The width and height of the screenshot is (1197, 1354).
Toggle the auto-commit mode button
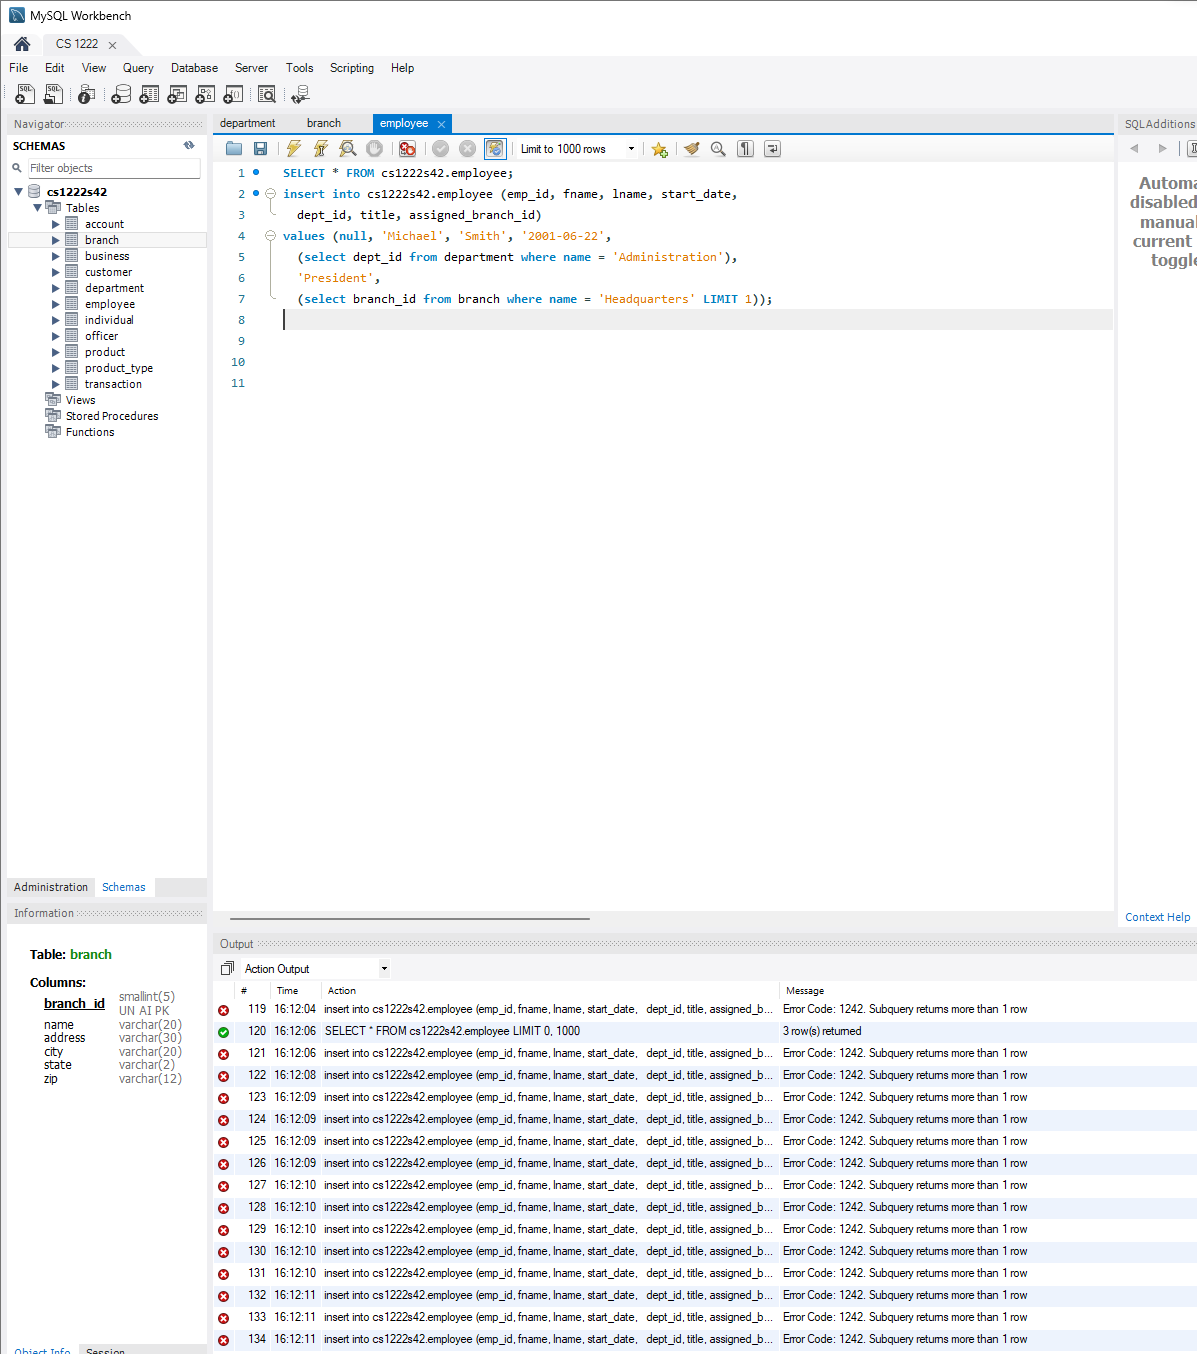point(495,149)
